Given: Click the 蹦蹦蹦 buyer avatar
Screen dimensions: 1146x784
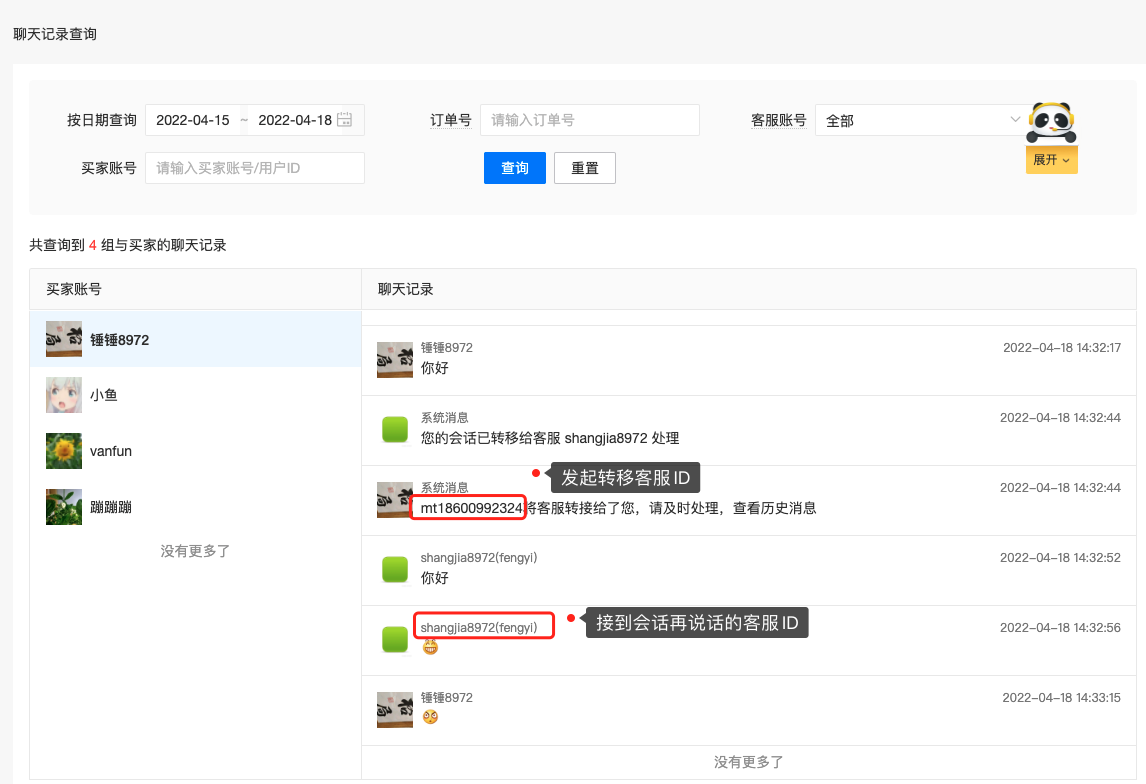Looking at the screenshot, I should pos(64,507).
